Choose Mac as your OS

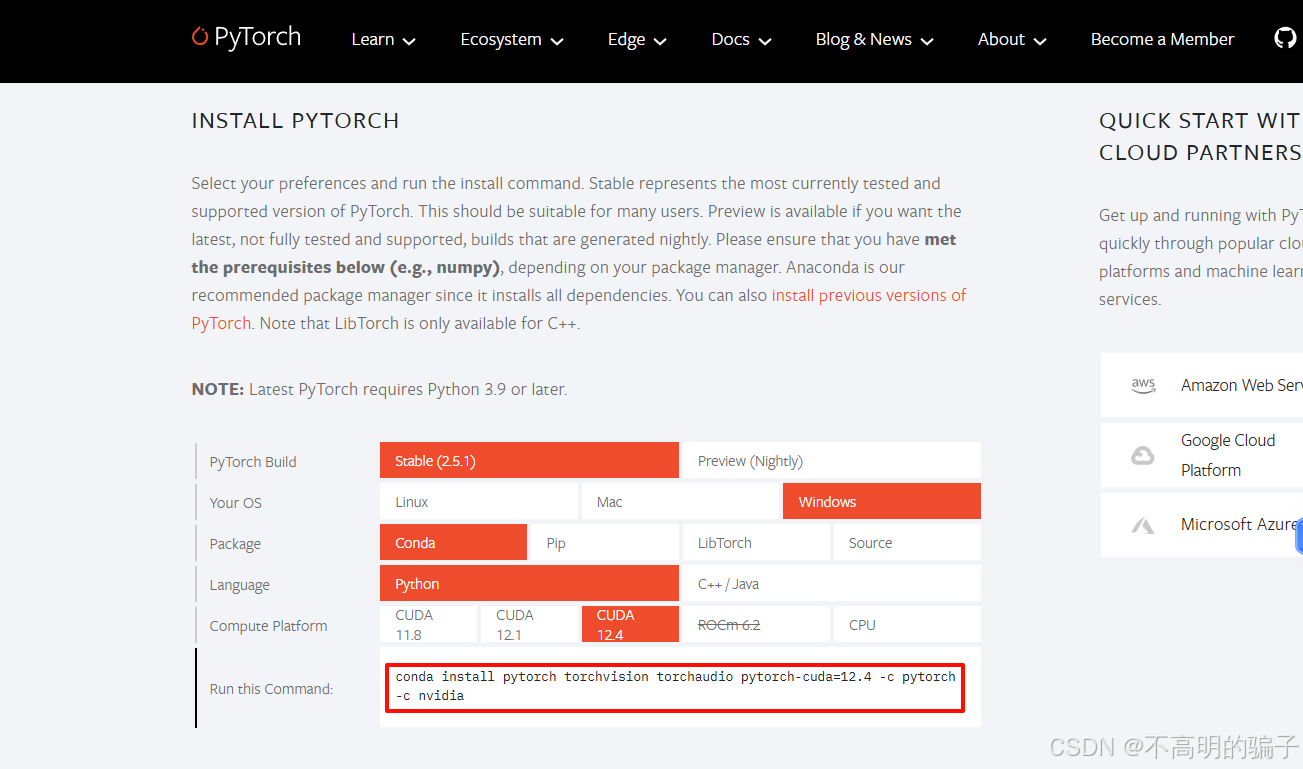click(680, 501)
